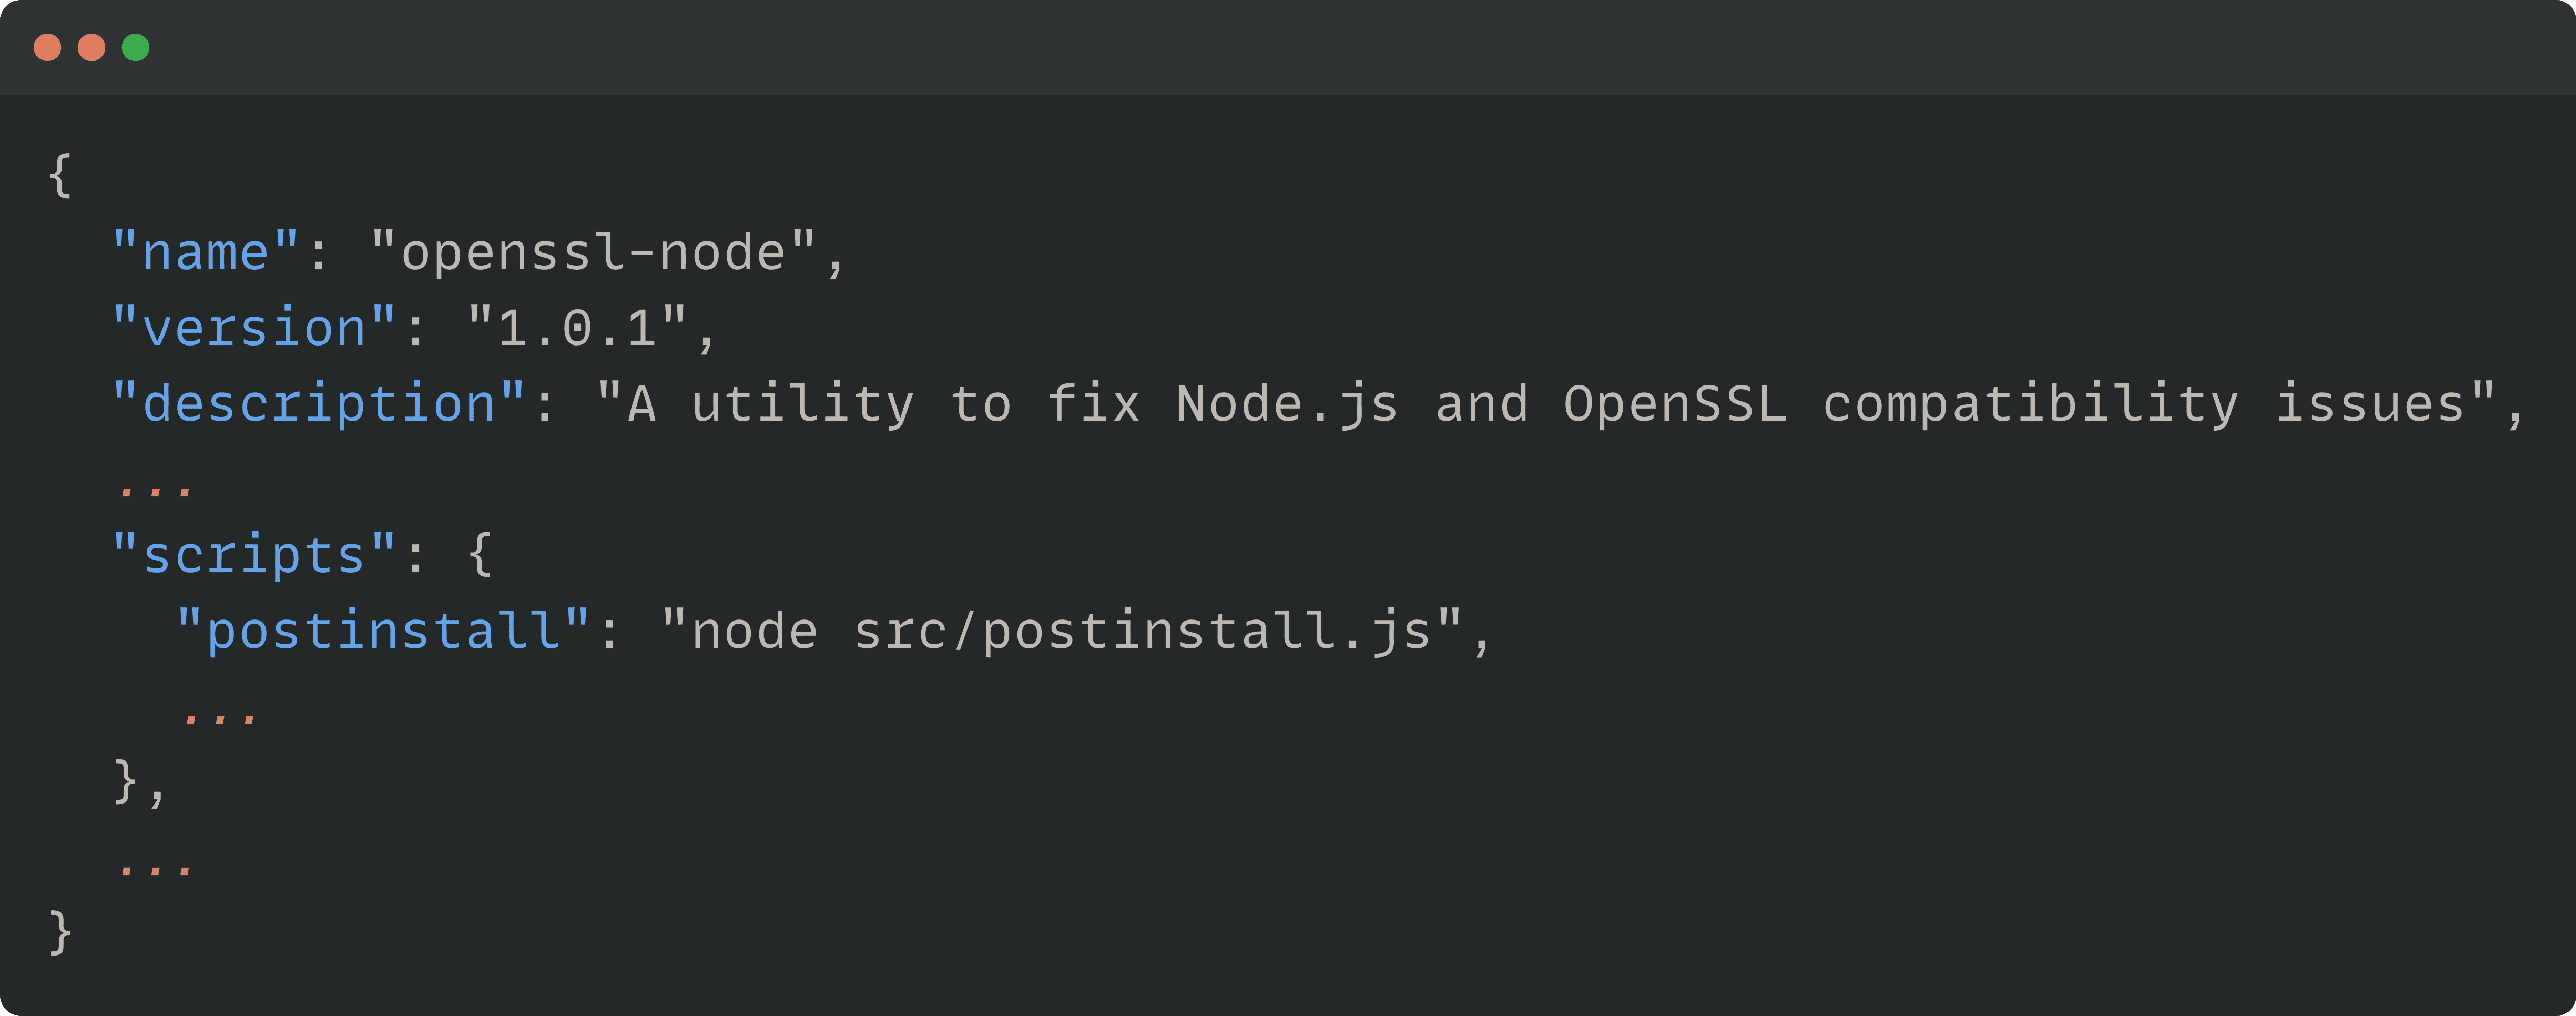Click the final closing brace at the bottom
Viewport: 2576px width, 1016px height.
pos(60,932)
